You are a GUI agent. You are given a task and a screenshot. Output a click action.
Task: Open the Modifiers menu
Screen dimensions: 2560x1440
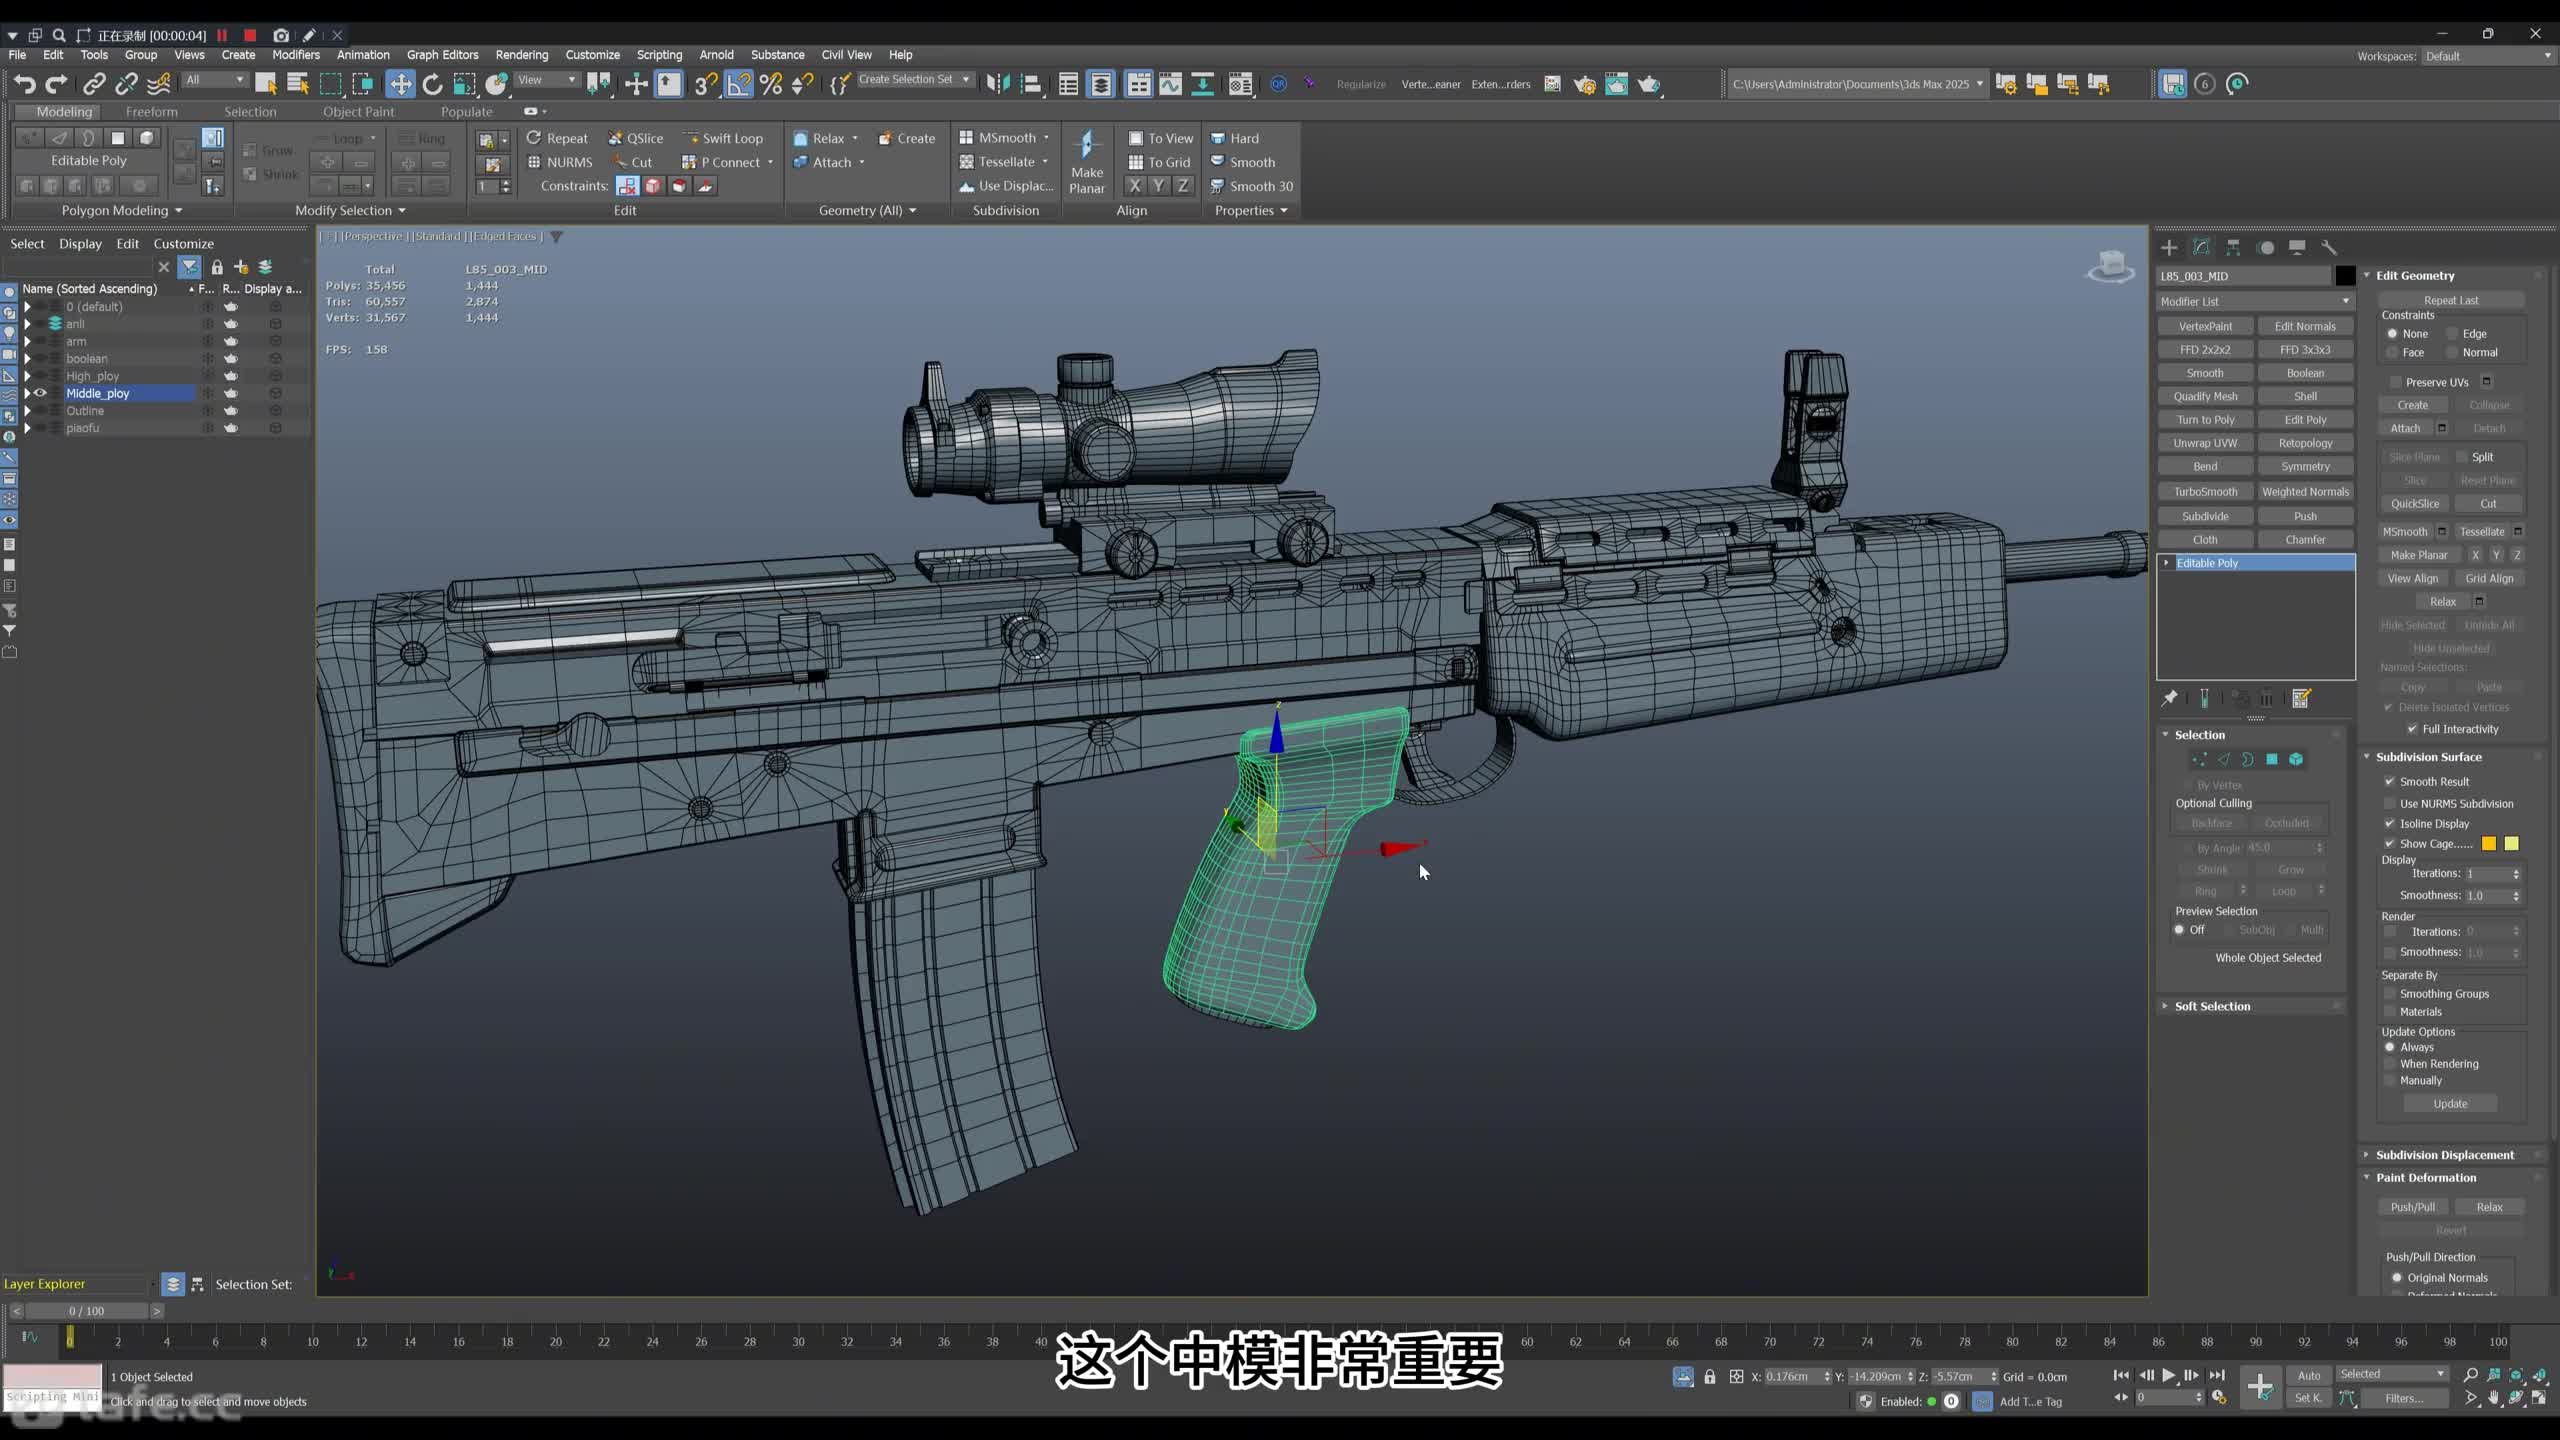(296, 55)
